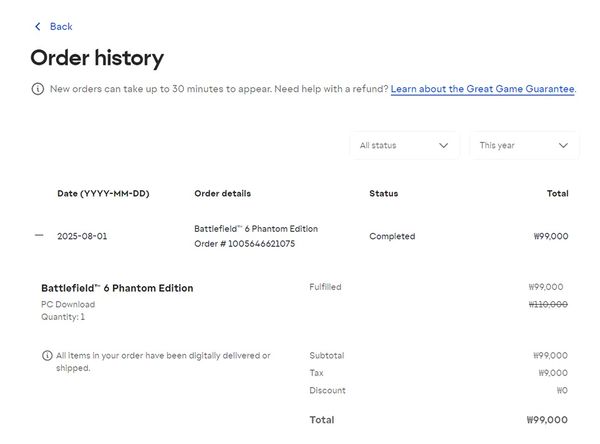This screenshot has height=444, width=600.
Task: Open the Great Game Guarantee link
Action: [482, 89]
